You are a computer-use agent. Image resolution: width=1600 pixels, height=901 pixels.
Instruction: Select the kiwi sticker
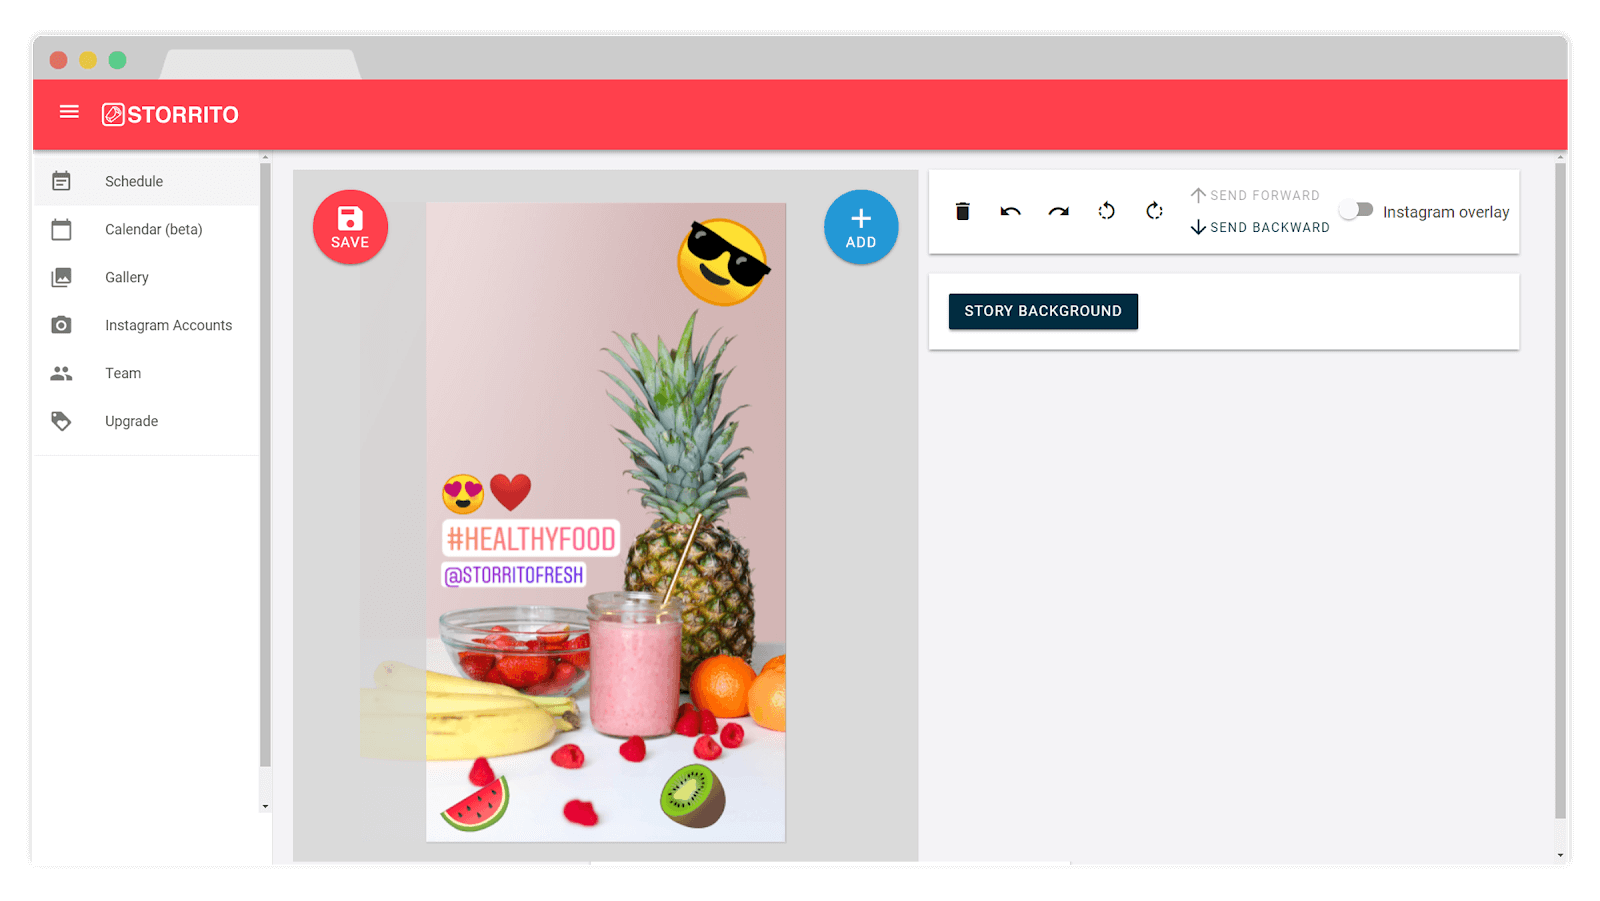click(x=692, y=796)
